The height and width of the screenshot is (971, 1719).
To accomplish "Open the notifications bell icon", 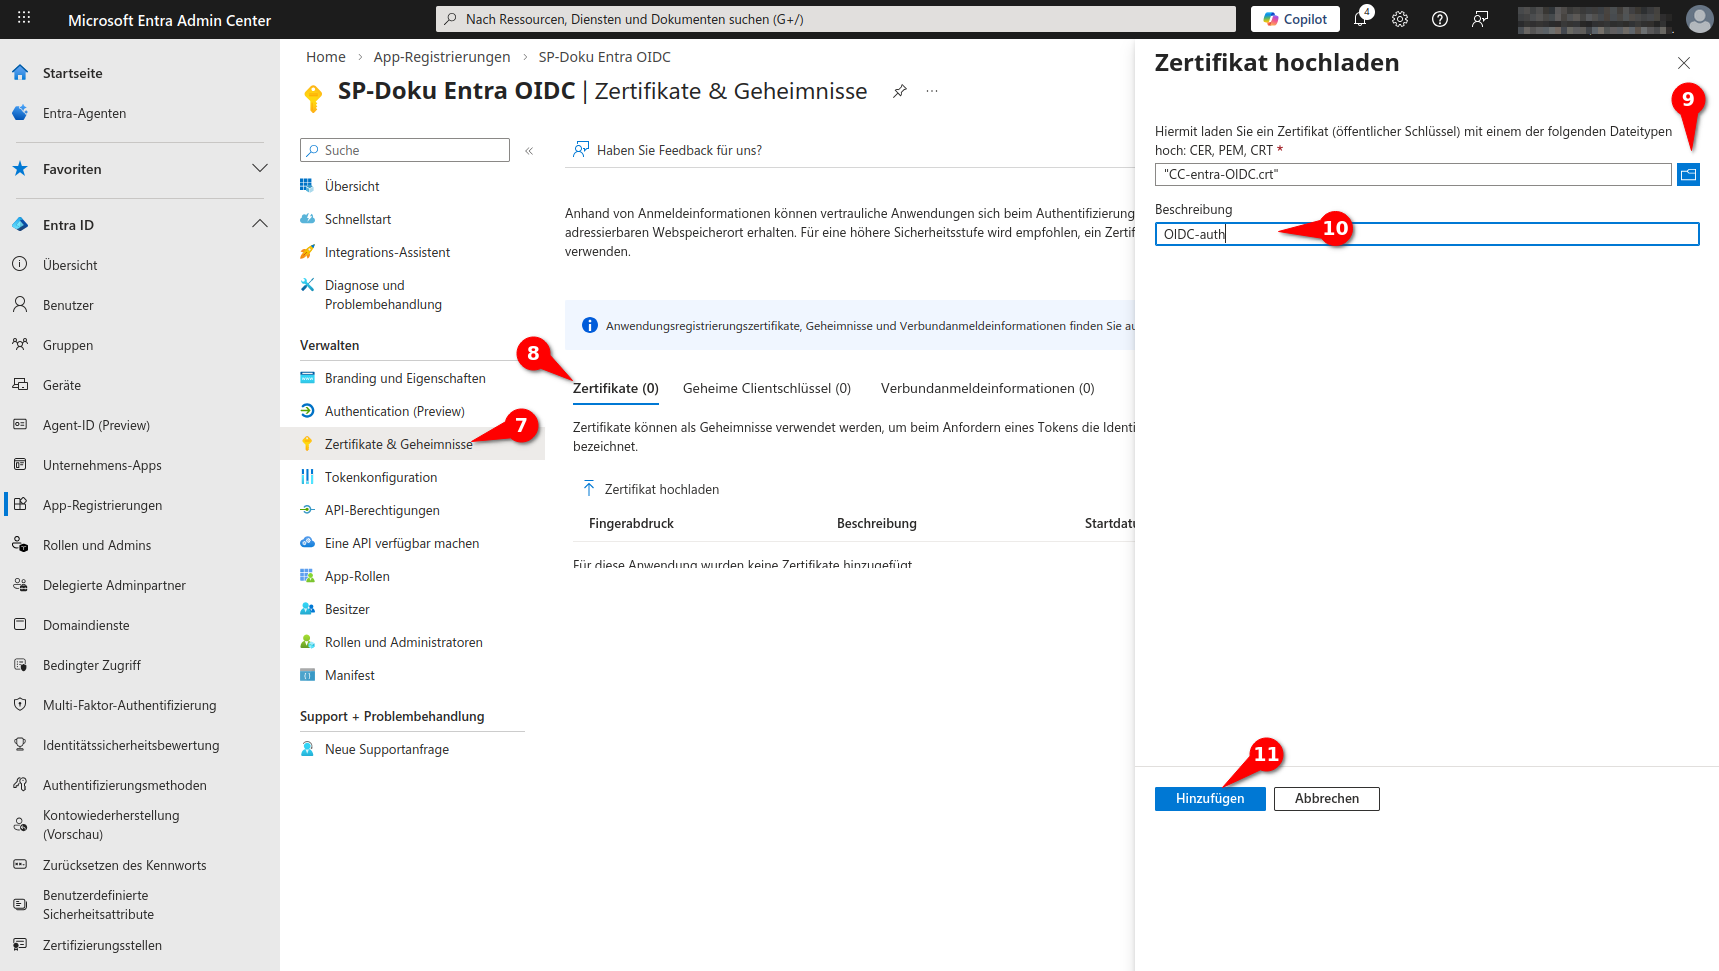I will (x=1360, y=19).
